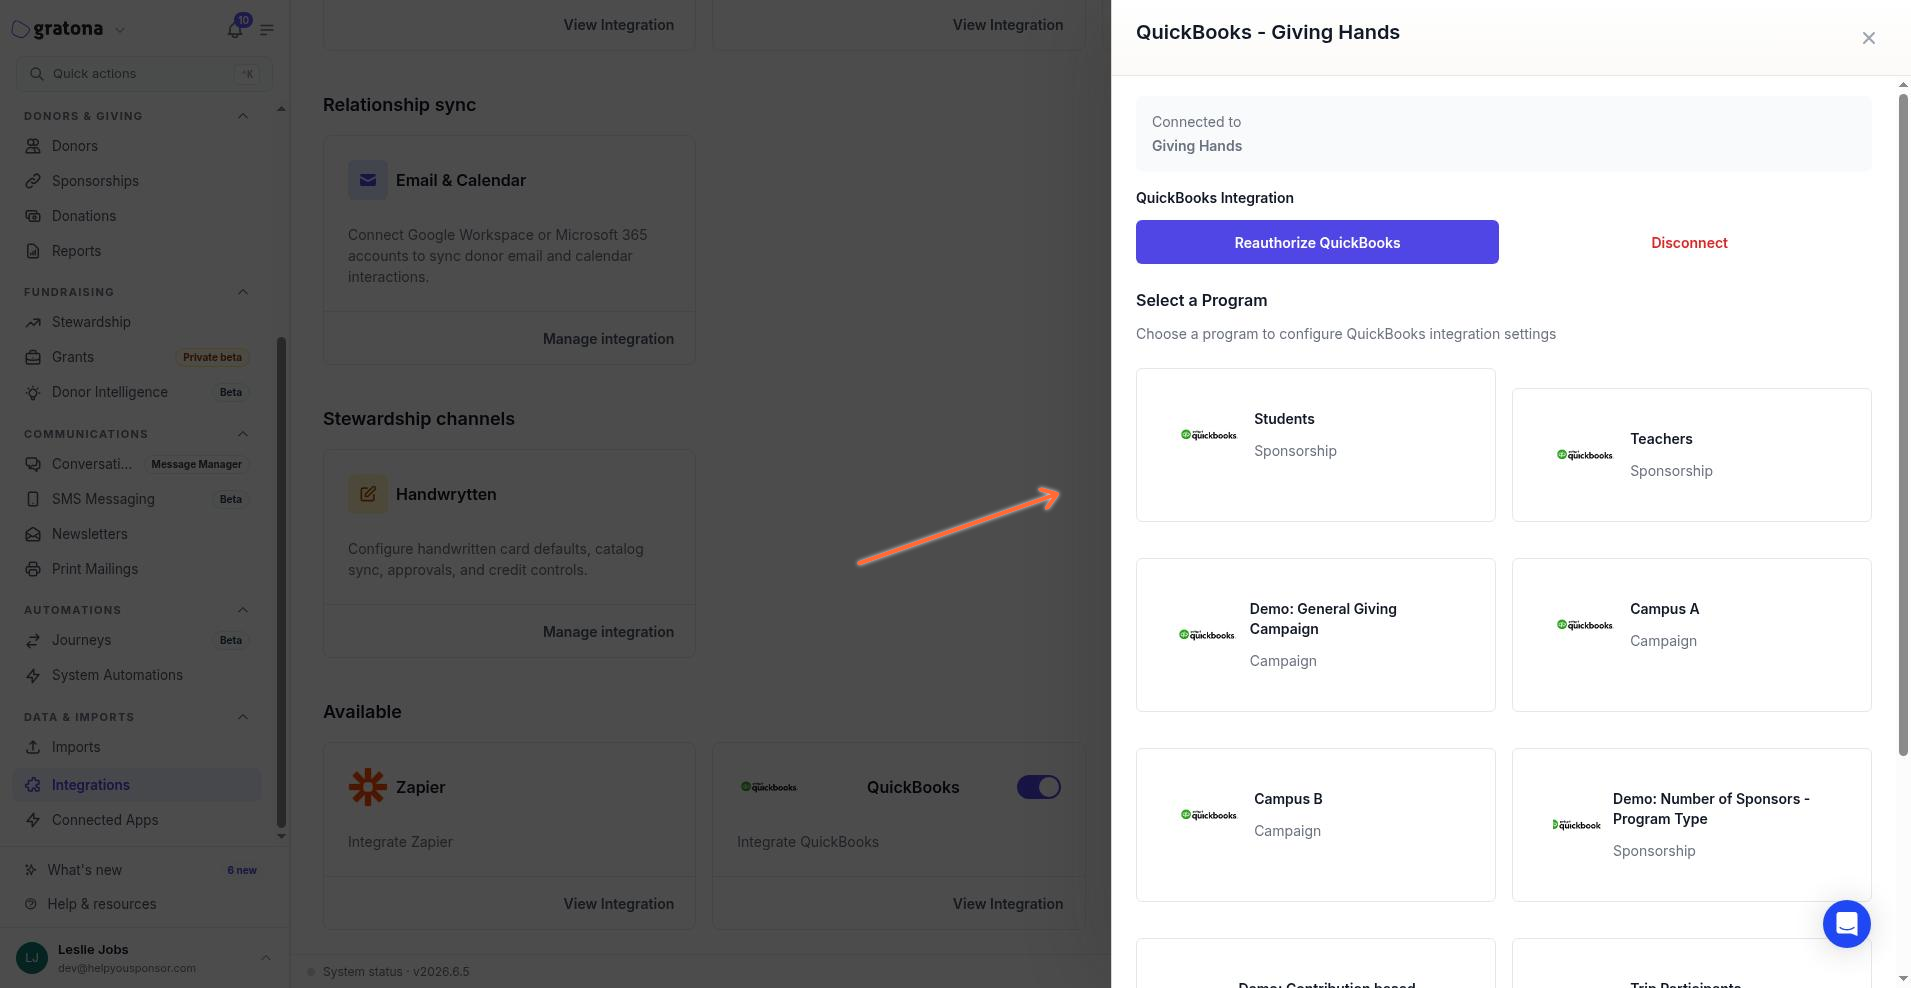This screenshot has width=1911, height=988.
Task: Click the Grants sidebar icon
Action: tap(33, 357)
